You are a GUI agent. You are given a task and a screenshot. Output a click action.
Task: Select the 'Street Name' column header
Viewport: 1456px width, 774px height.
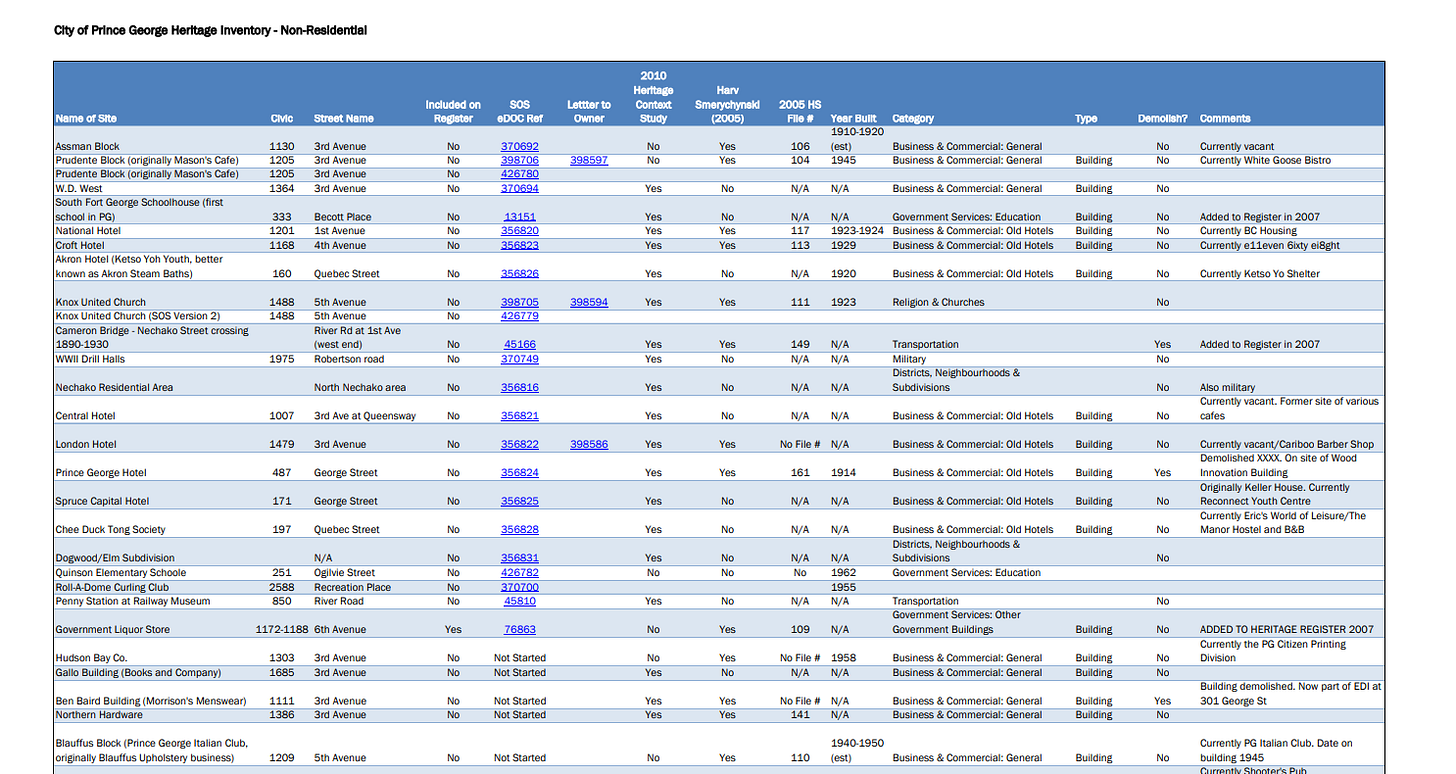click(344, 118)
